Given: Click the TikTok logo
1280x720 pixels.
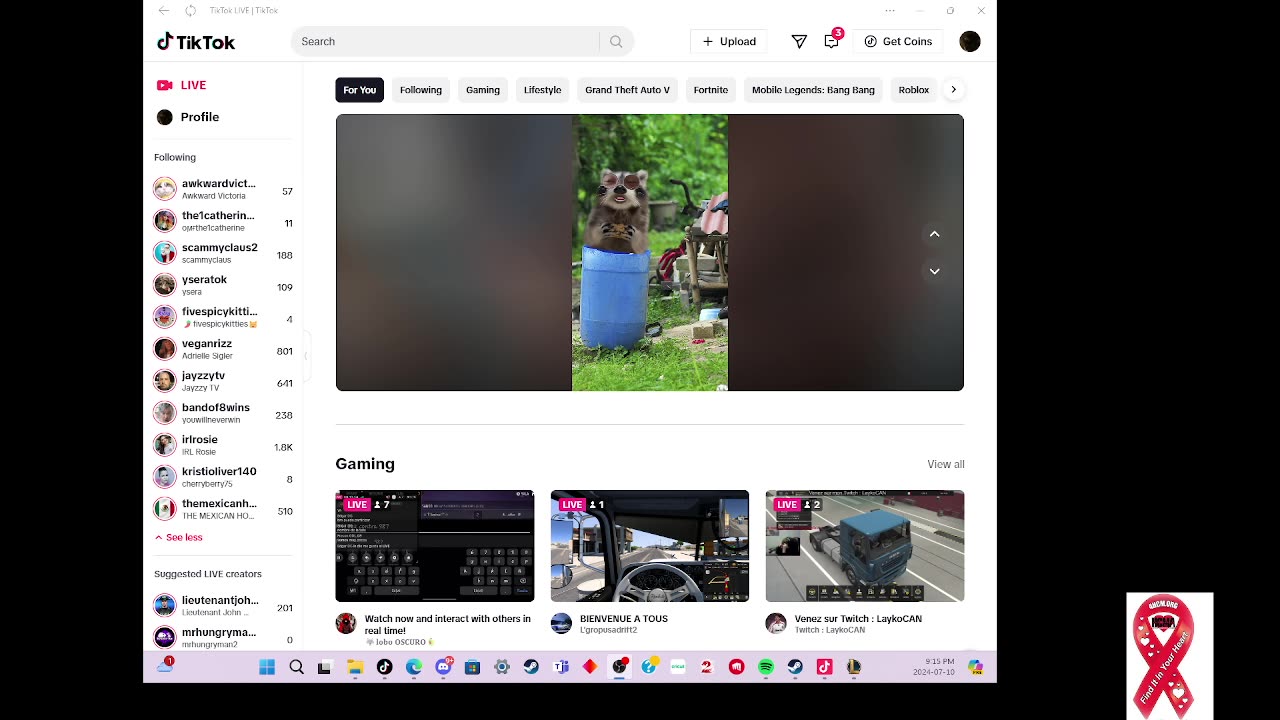Looking at the screenshot, I should click(196, 42).
